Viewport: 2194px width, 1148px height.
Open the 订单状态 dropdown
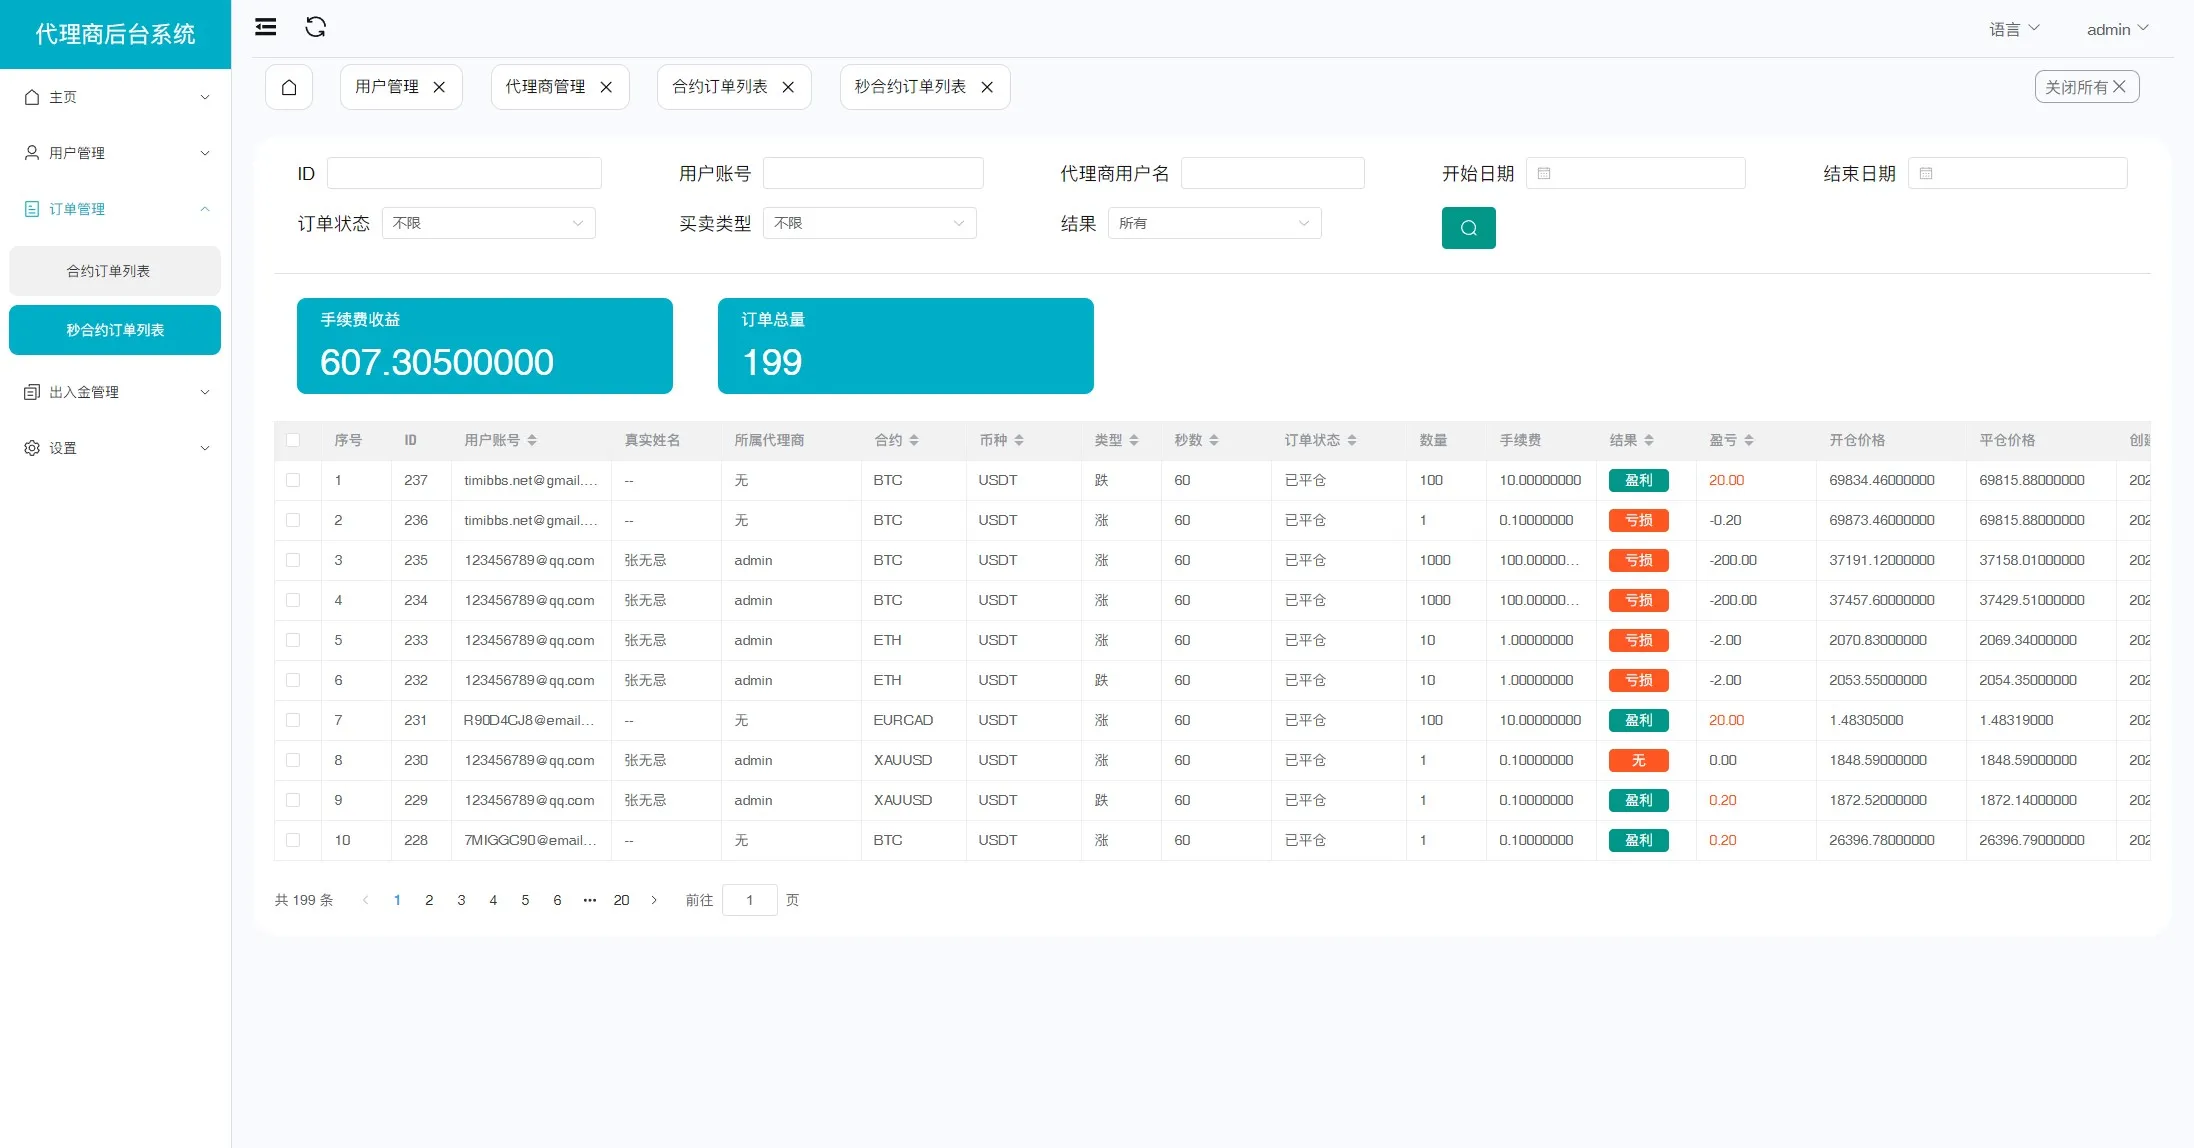(488, 223)
